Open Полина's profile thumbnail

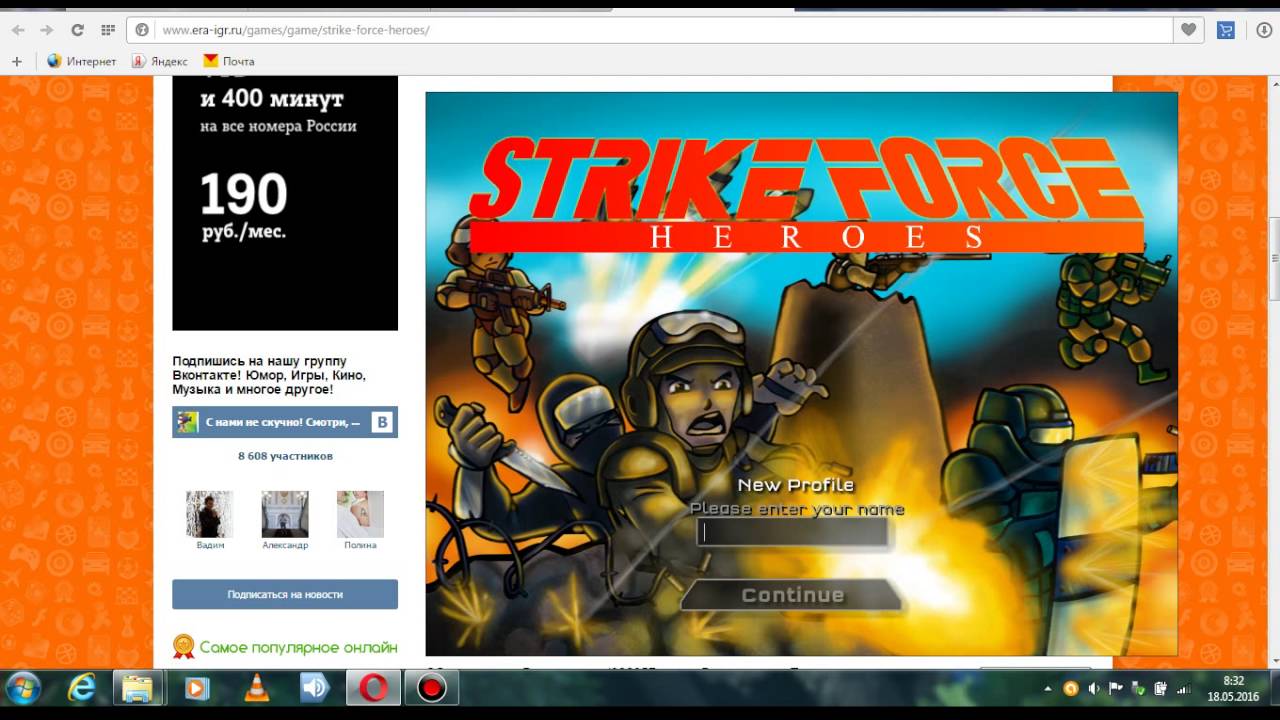click(360, 514)
